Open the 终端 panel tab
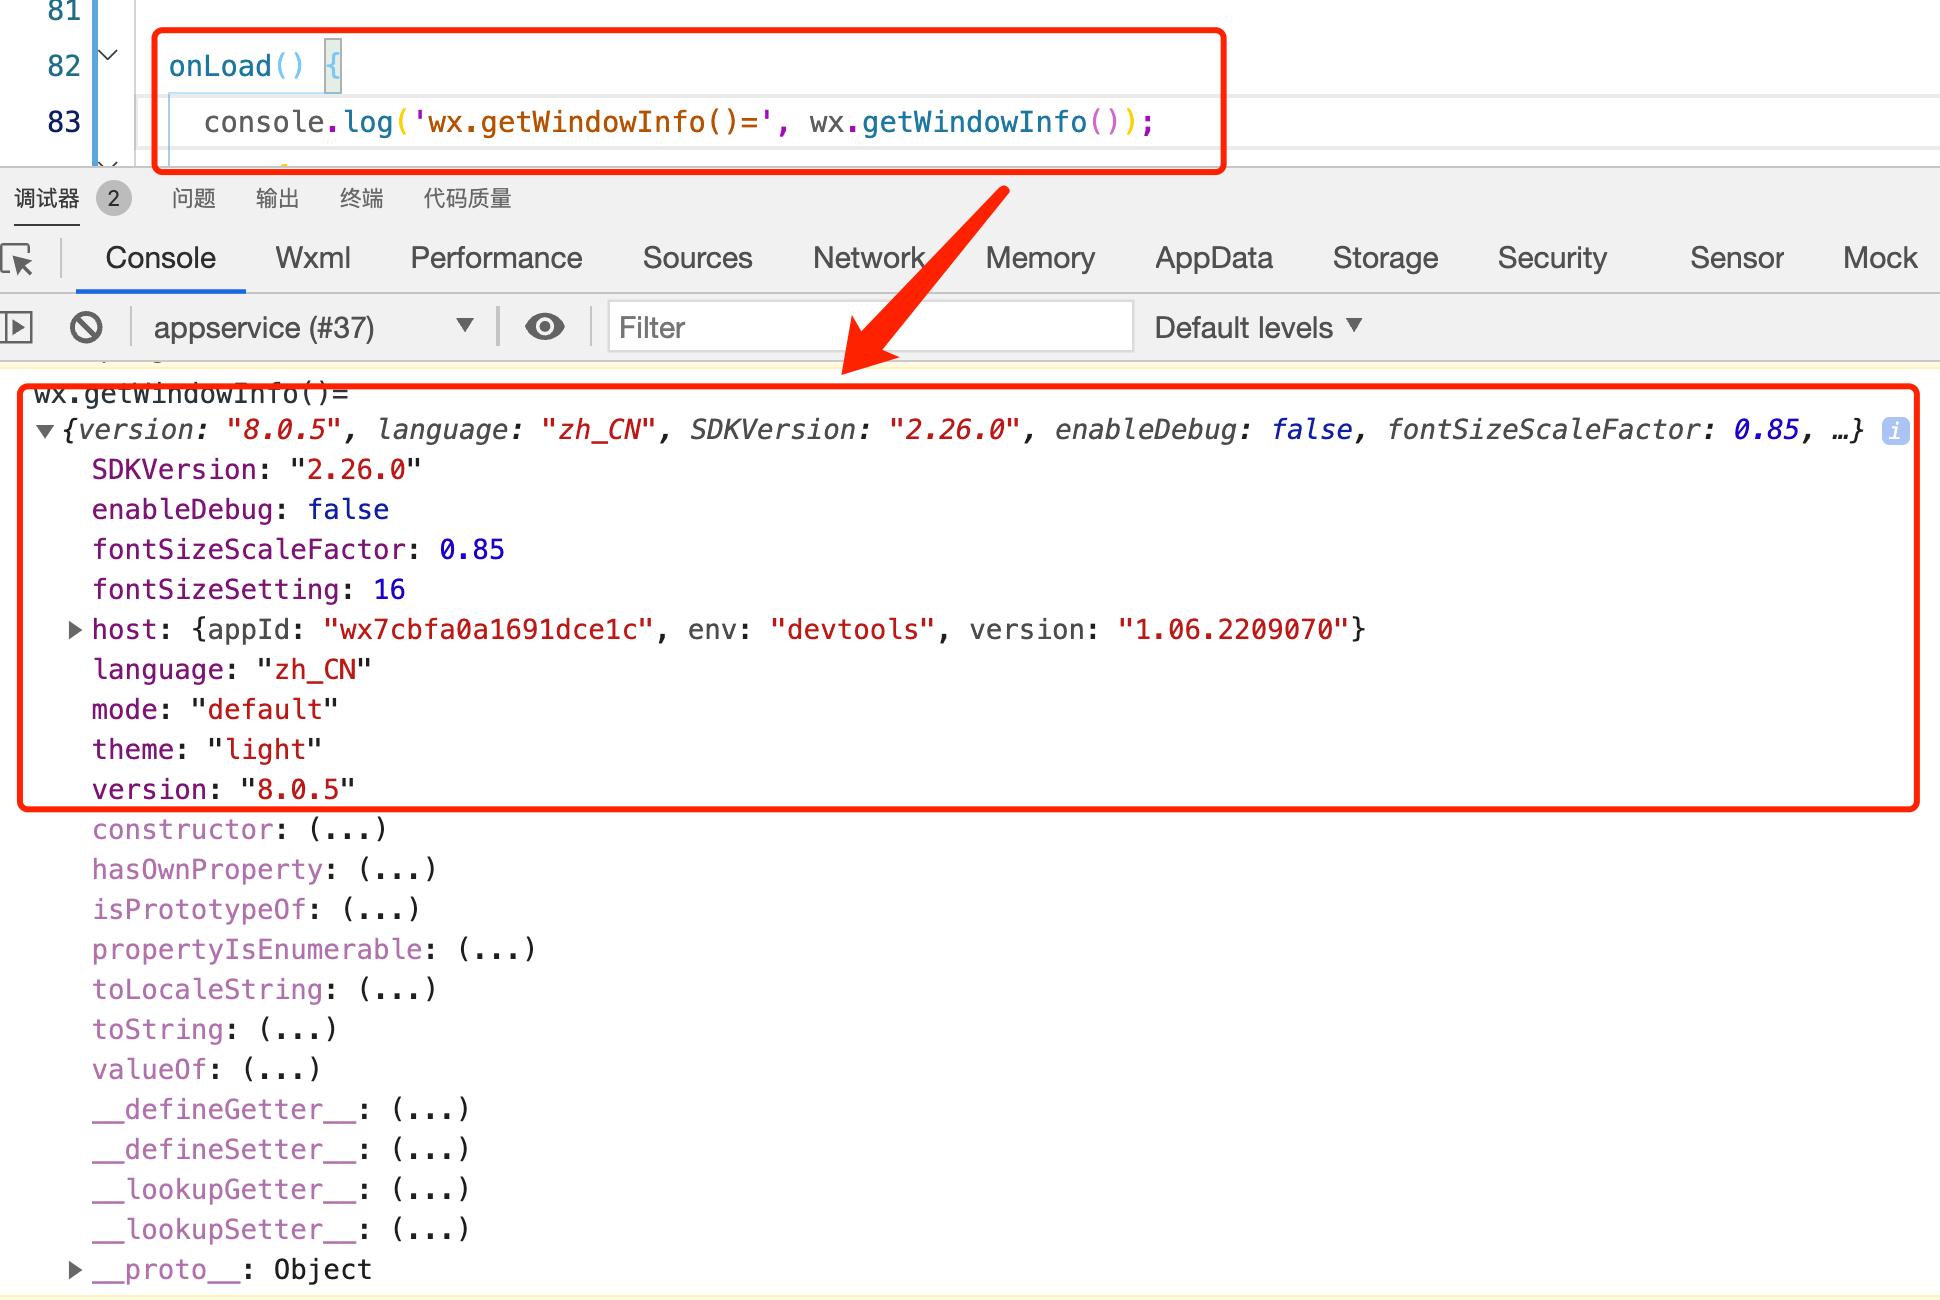 (x=361, y=198)
